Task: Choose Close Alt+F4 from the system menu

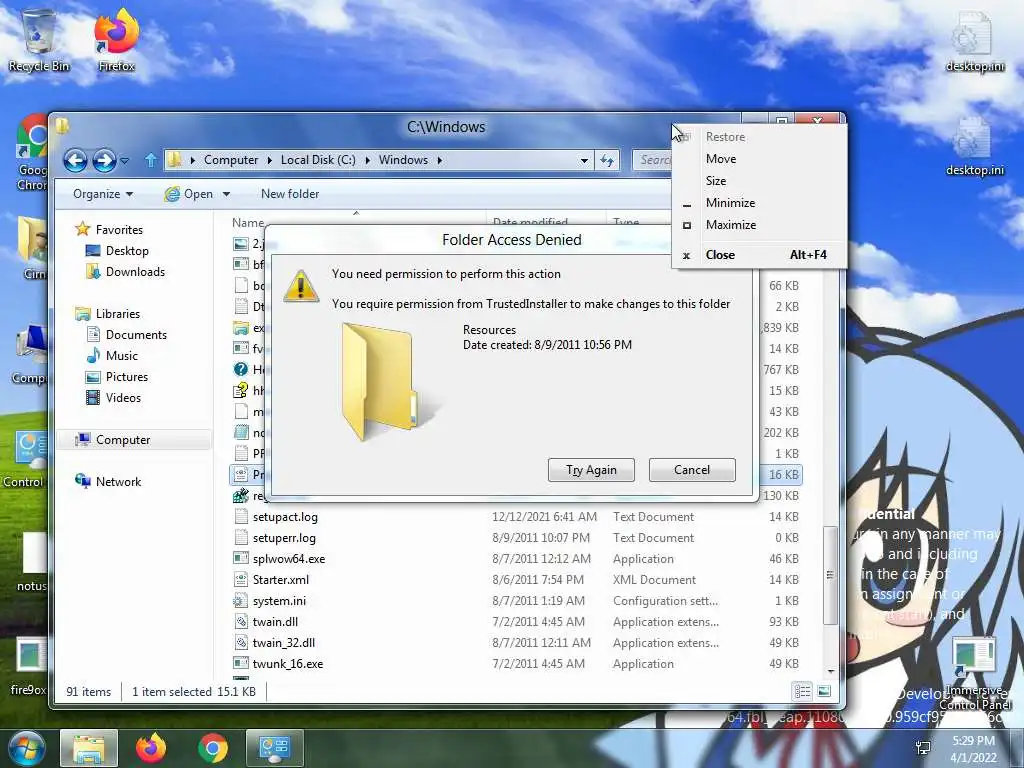Action: (x=760, y=255)
